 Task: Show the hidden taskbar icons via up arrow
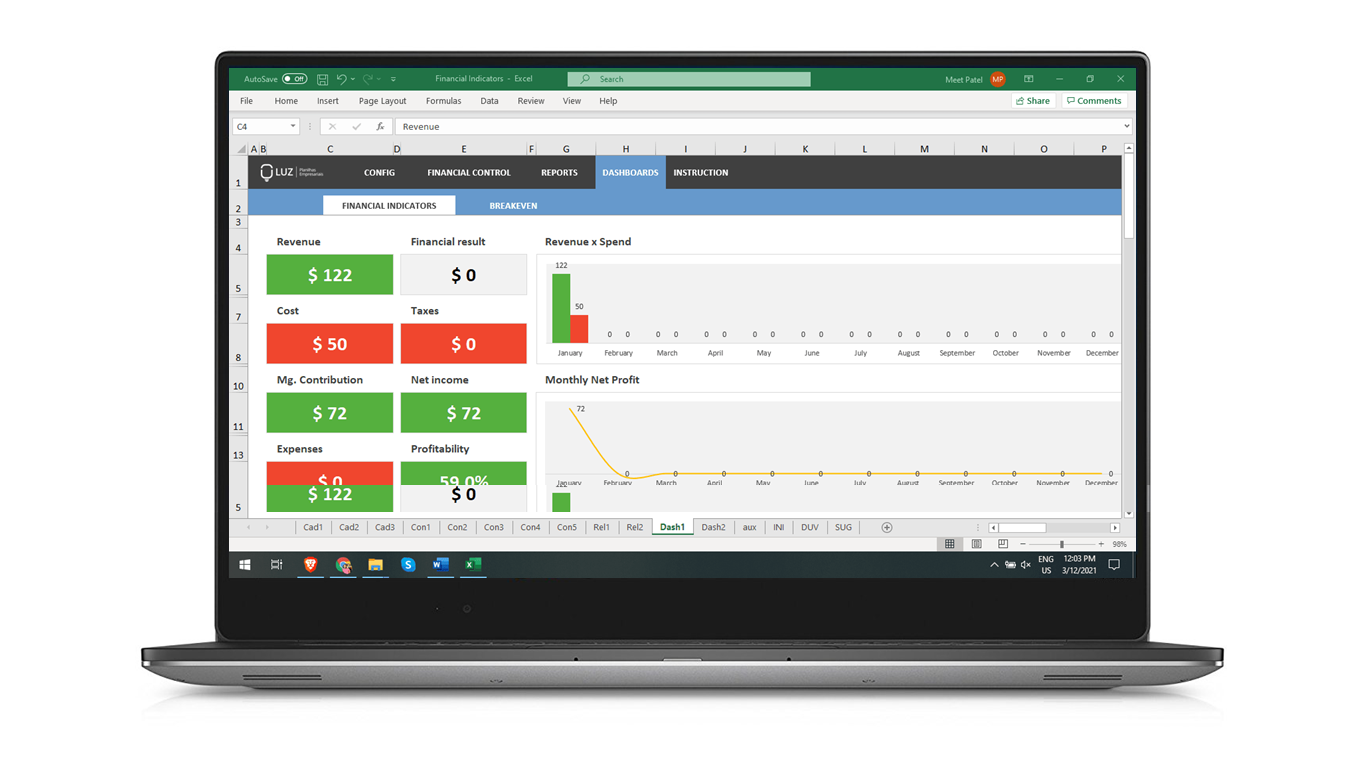[x=993, y=564]
